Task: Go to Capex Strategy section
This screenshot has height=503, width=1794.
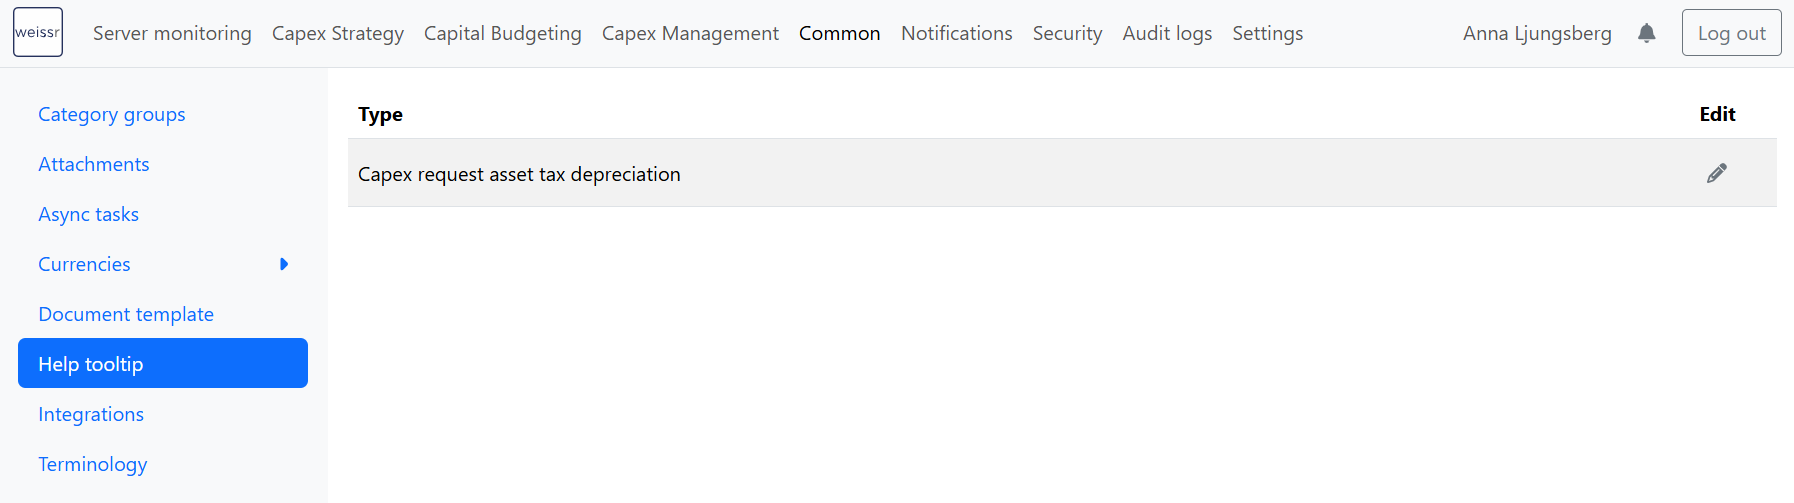Action: 338,33
